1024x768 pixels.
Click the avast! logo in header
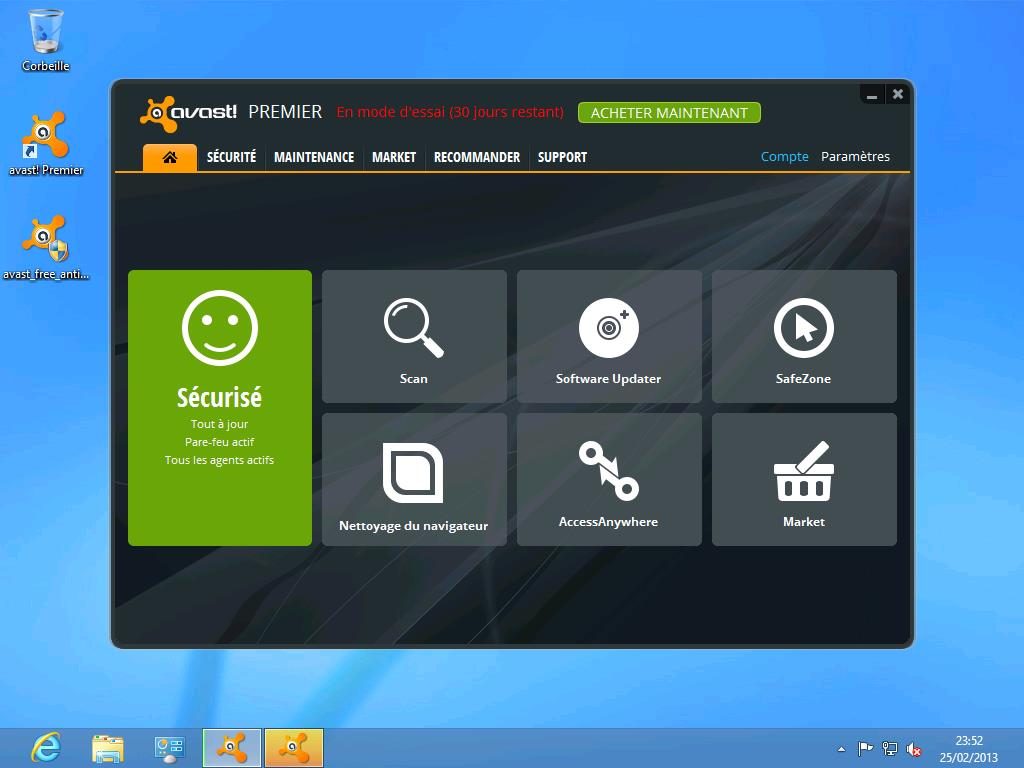coord(188,113)
